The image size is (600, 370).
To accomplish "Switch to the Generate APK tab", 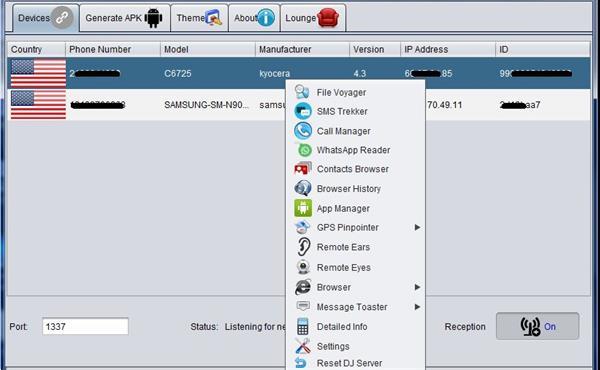I will (124, 18).
